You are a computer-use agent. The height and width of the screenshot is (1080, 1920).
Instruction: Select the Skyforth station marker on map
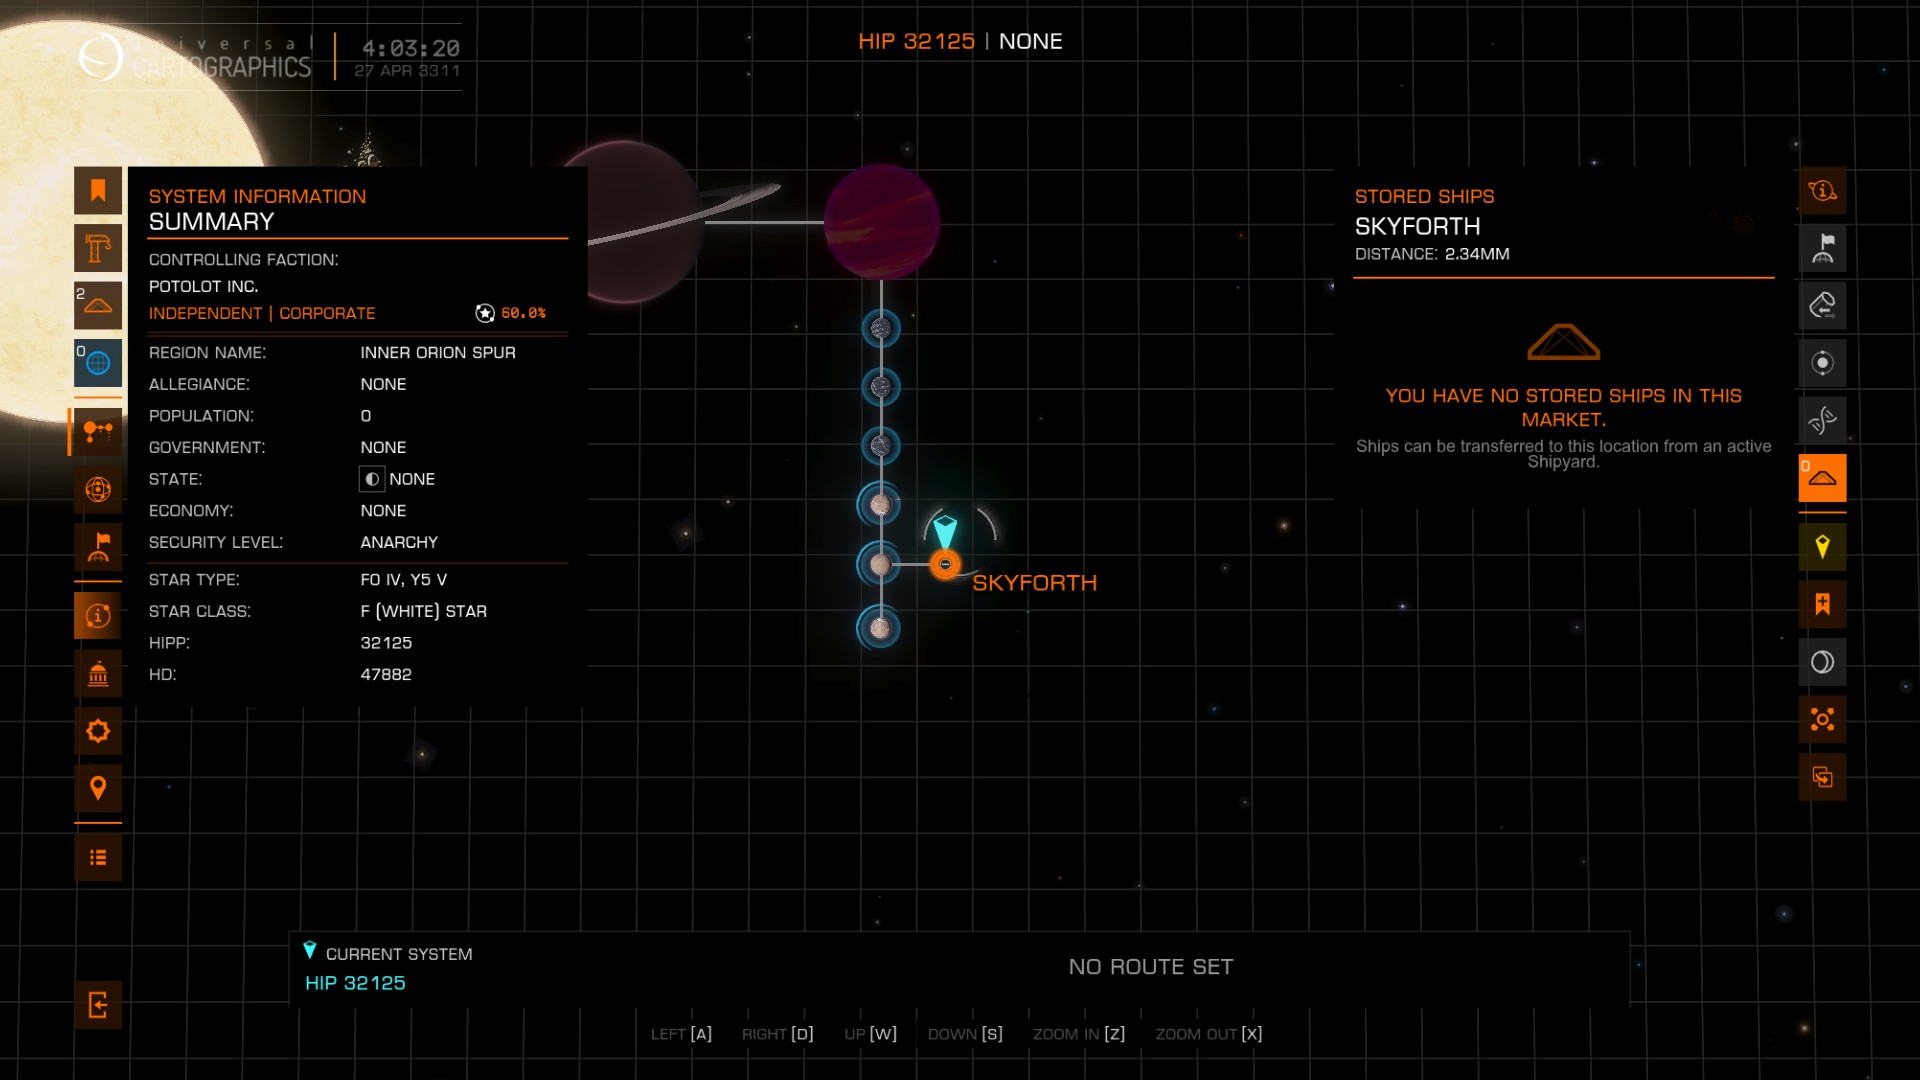click(x=945, y=565)
